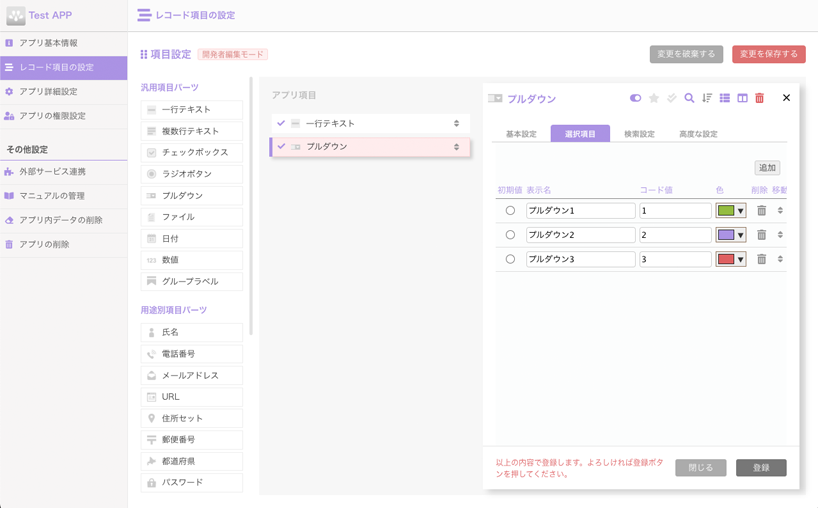Select the 数値 part in the palette
This screenshot has width=818, height=508.
[191, 260]
